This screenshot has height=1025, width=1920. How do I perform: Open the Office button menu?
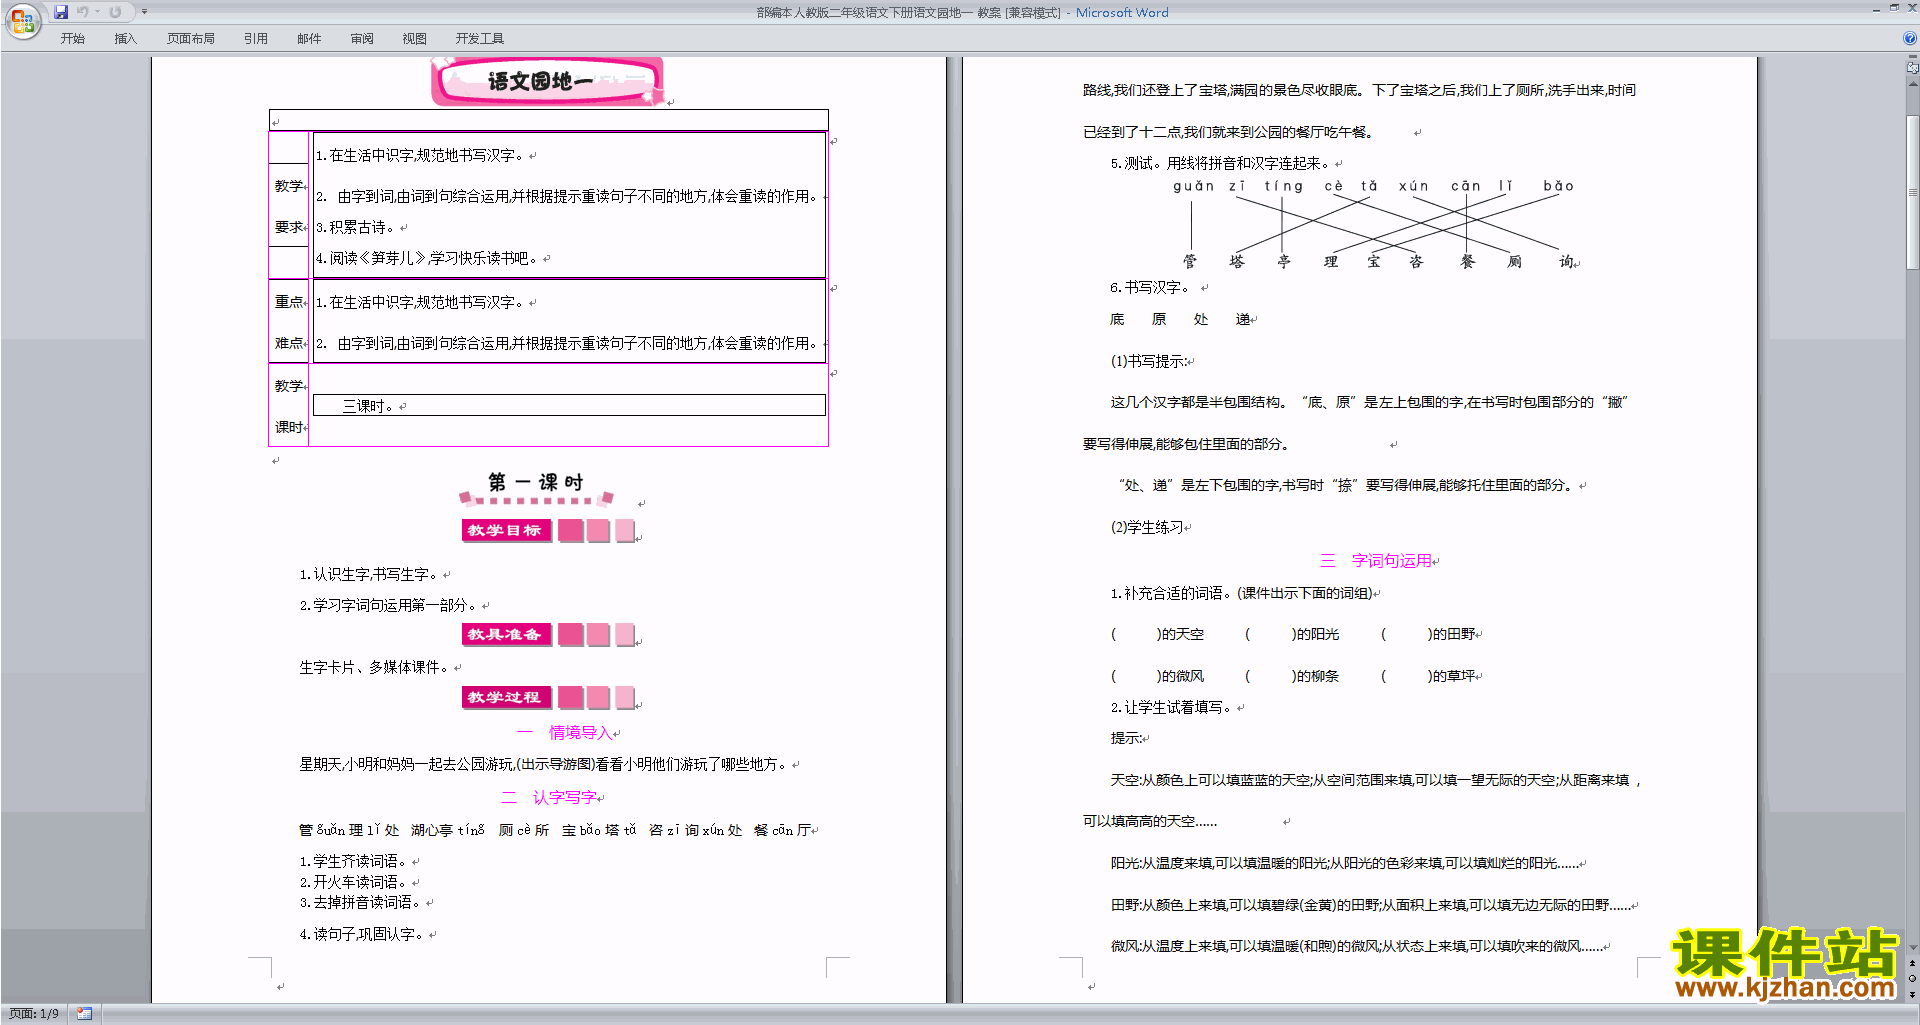22,20
